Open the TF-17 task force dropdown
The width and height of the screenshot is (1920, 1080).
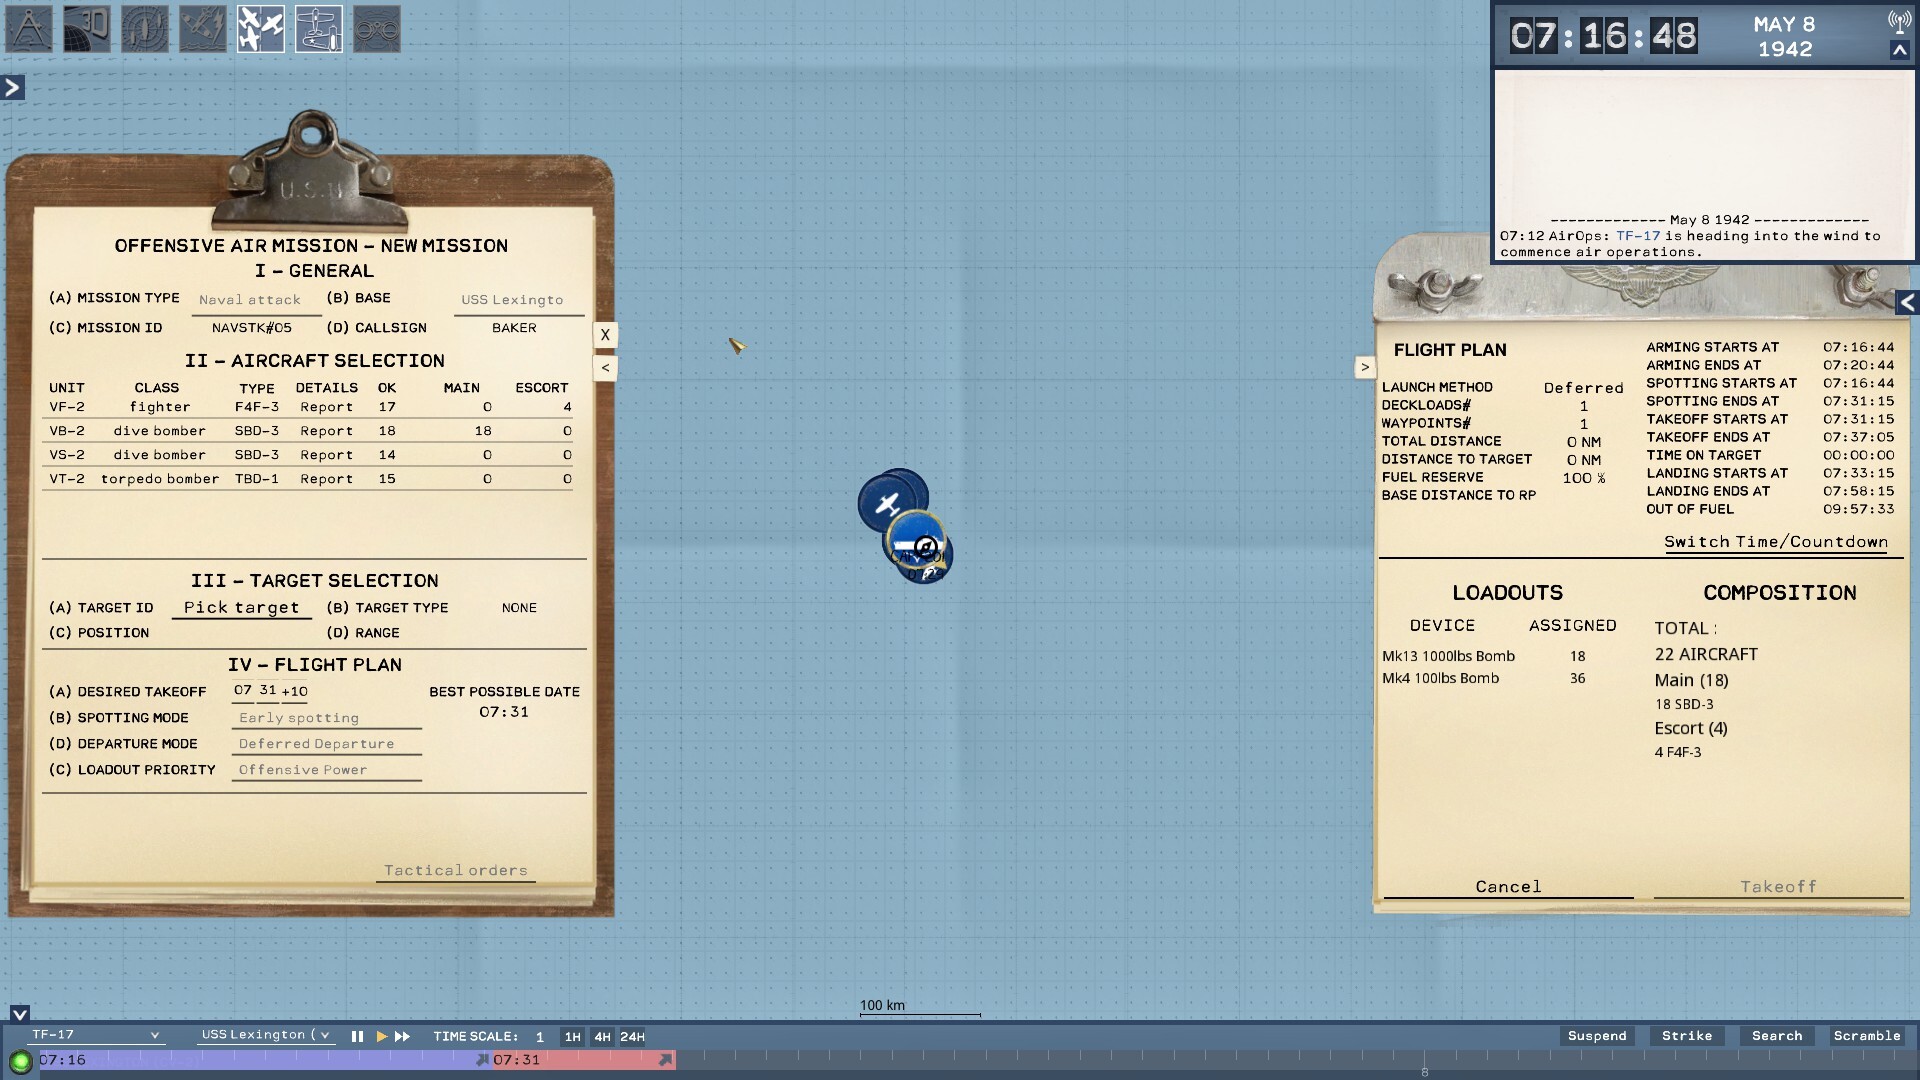point(95,1035)
